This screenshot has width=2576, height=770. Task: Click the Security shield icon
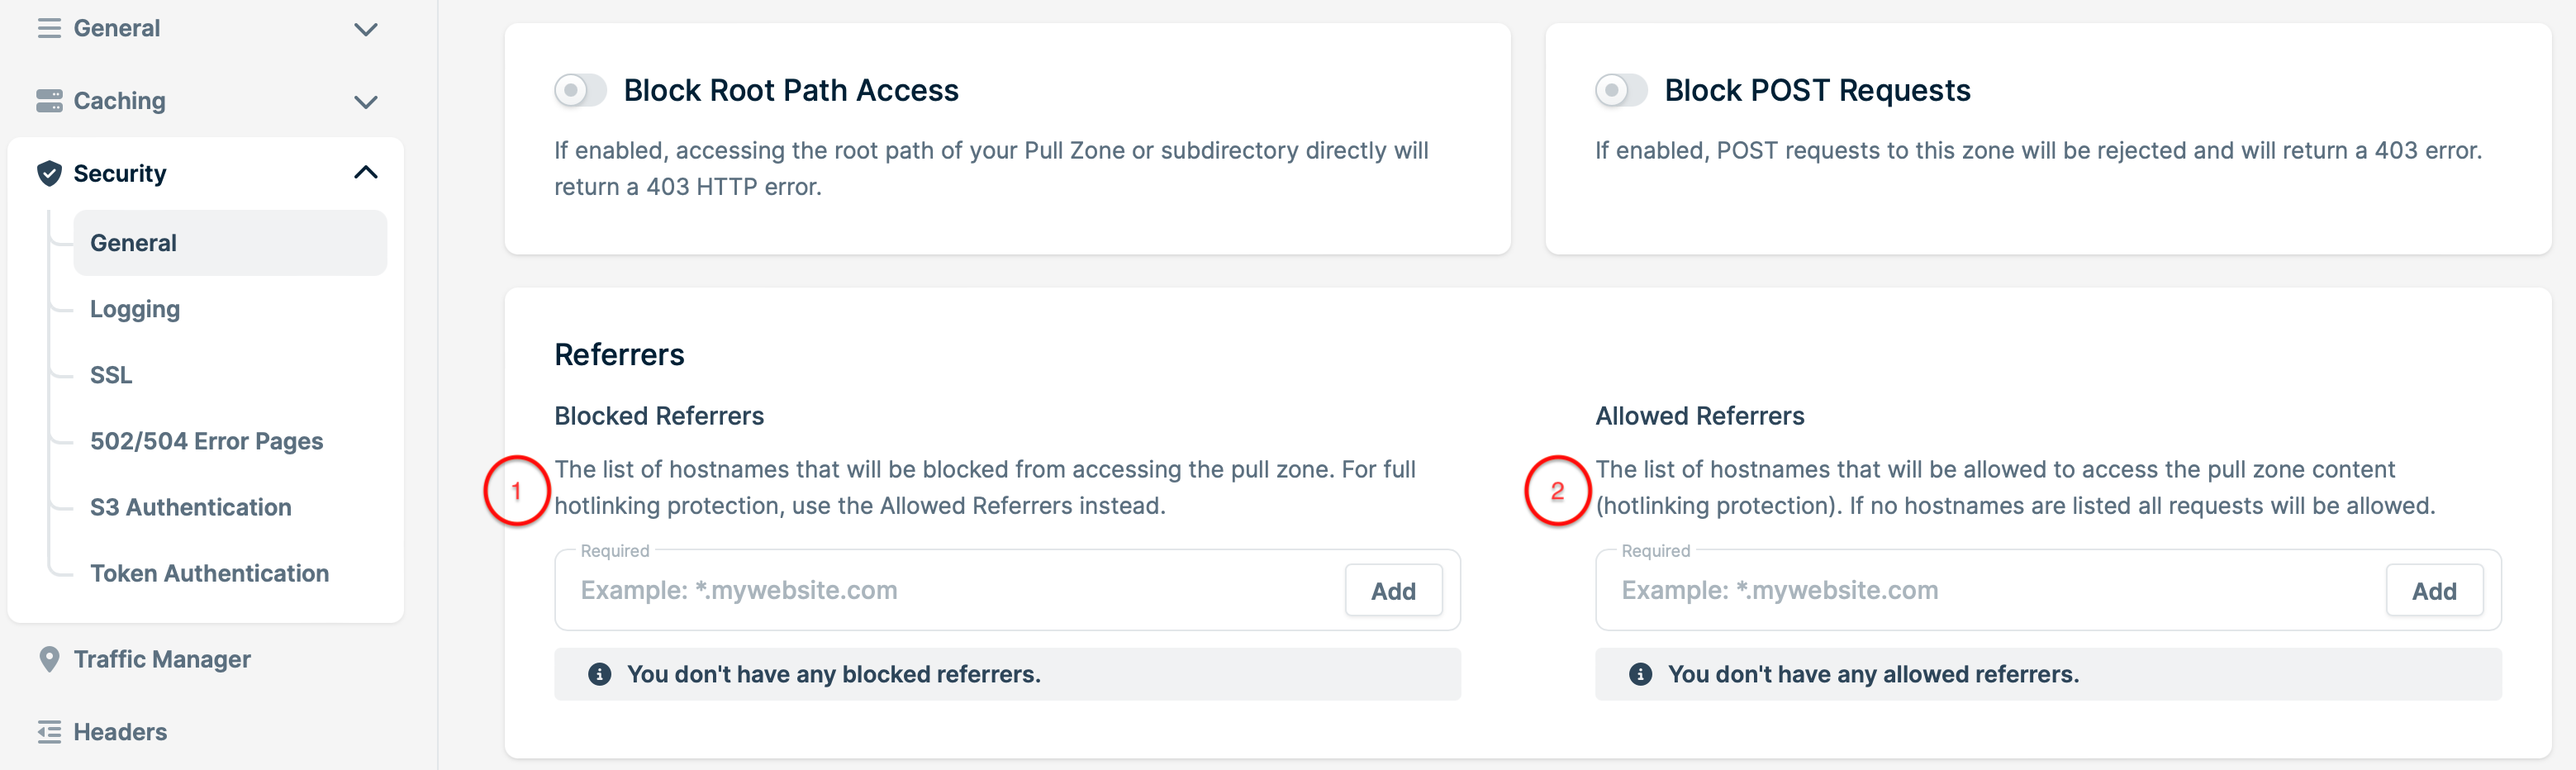49,173
